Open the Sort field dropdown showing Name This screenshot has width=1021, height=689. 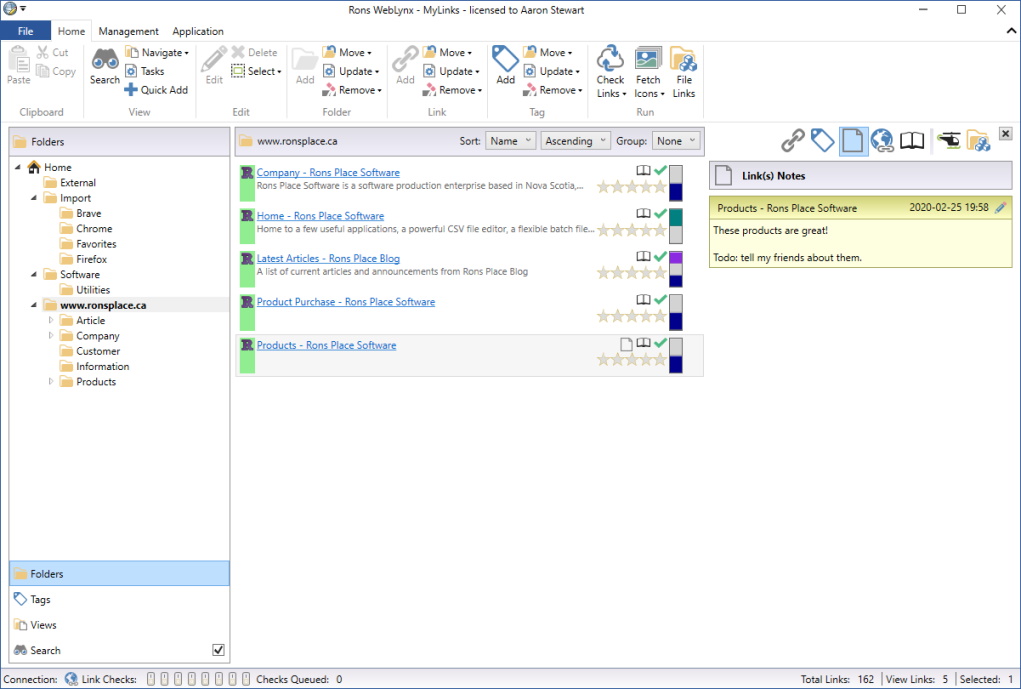point(510,141)
